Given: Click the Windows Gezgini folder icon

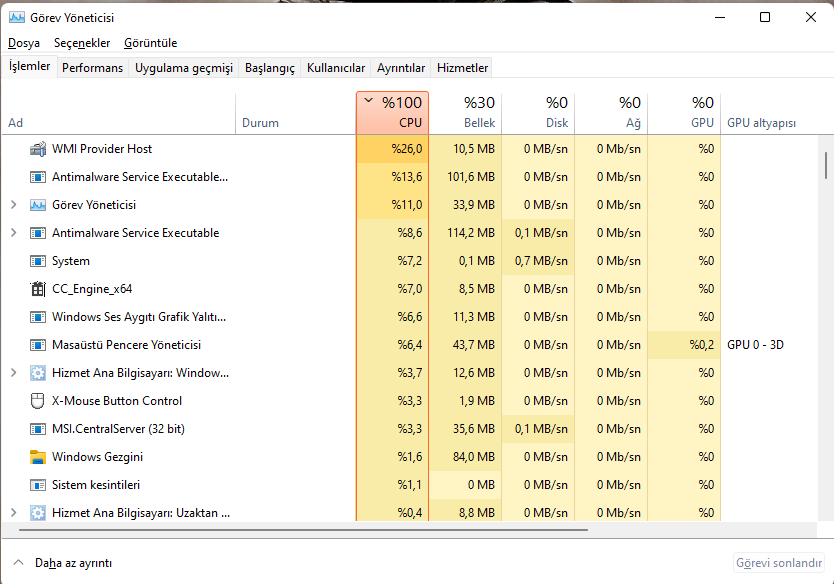Looking at the screenshot, I should pos(38,457).
